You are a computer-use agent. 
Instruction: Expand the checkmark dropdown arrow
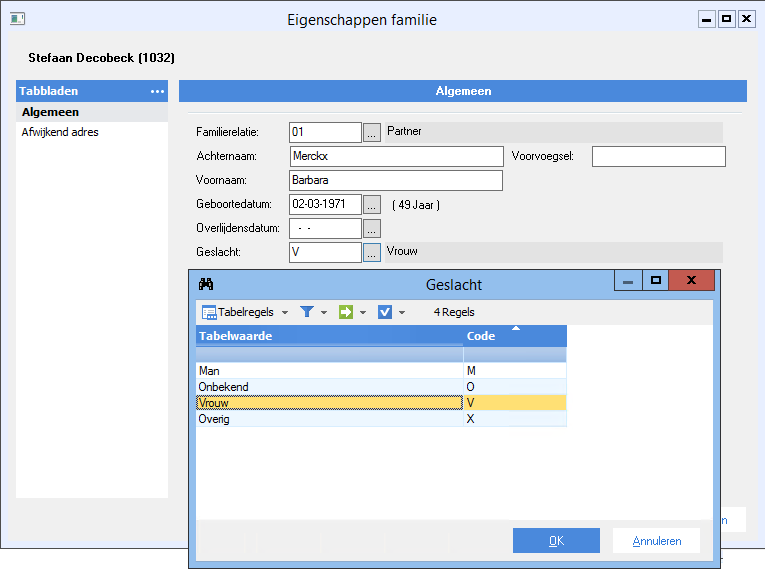[402, 312]
